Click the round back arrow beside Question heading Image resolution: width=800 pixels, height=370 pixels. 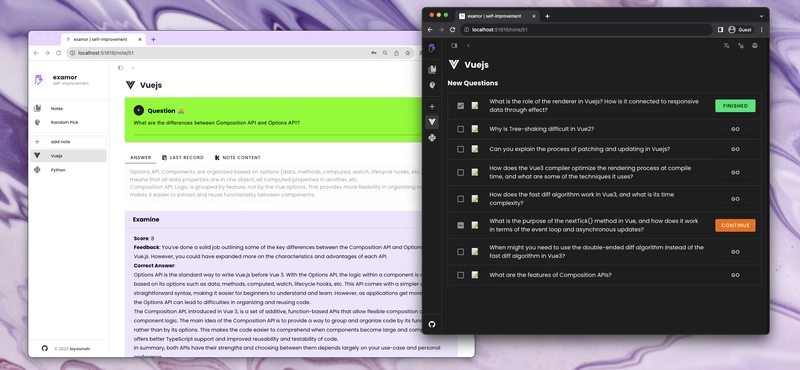[x=139, y=110]
